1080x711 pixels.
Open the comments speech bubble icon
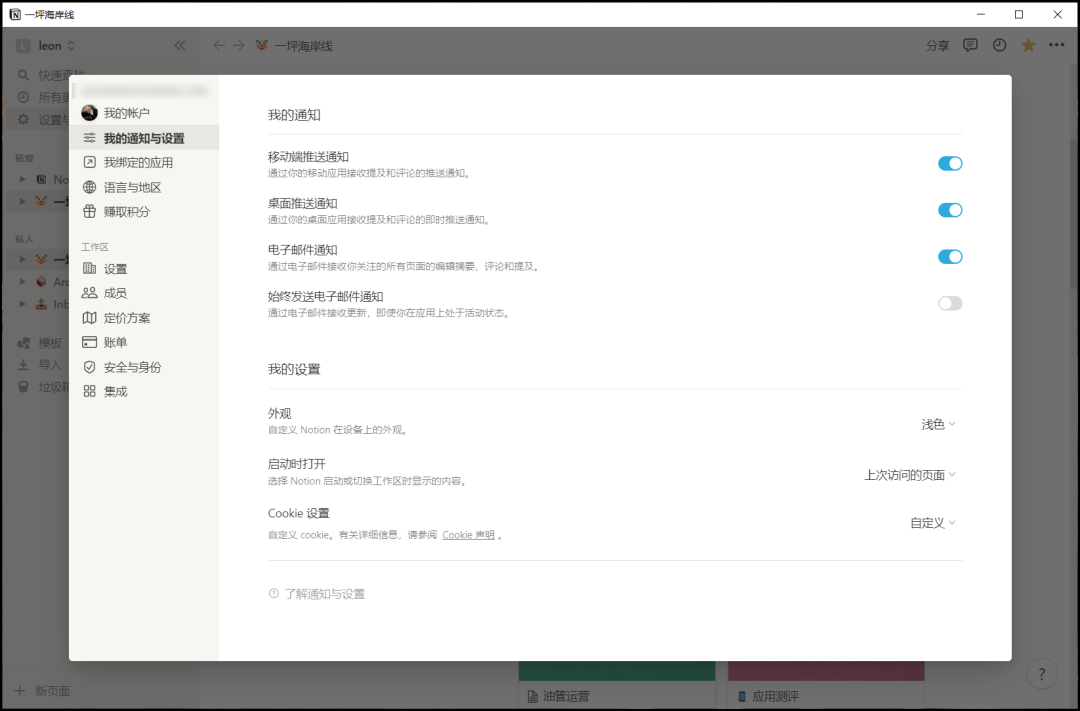tap(970, 45)
